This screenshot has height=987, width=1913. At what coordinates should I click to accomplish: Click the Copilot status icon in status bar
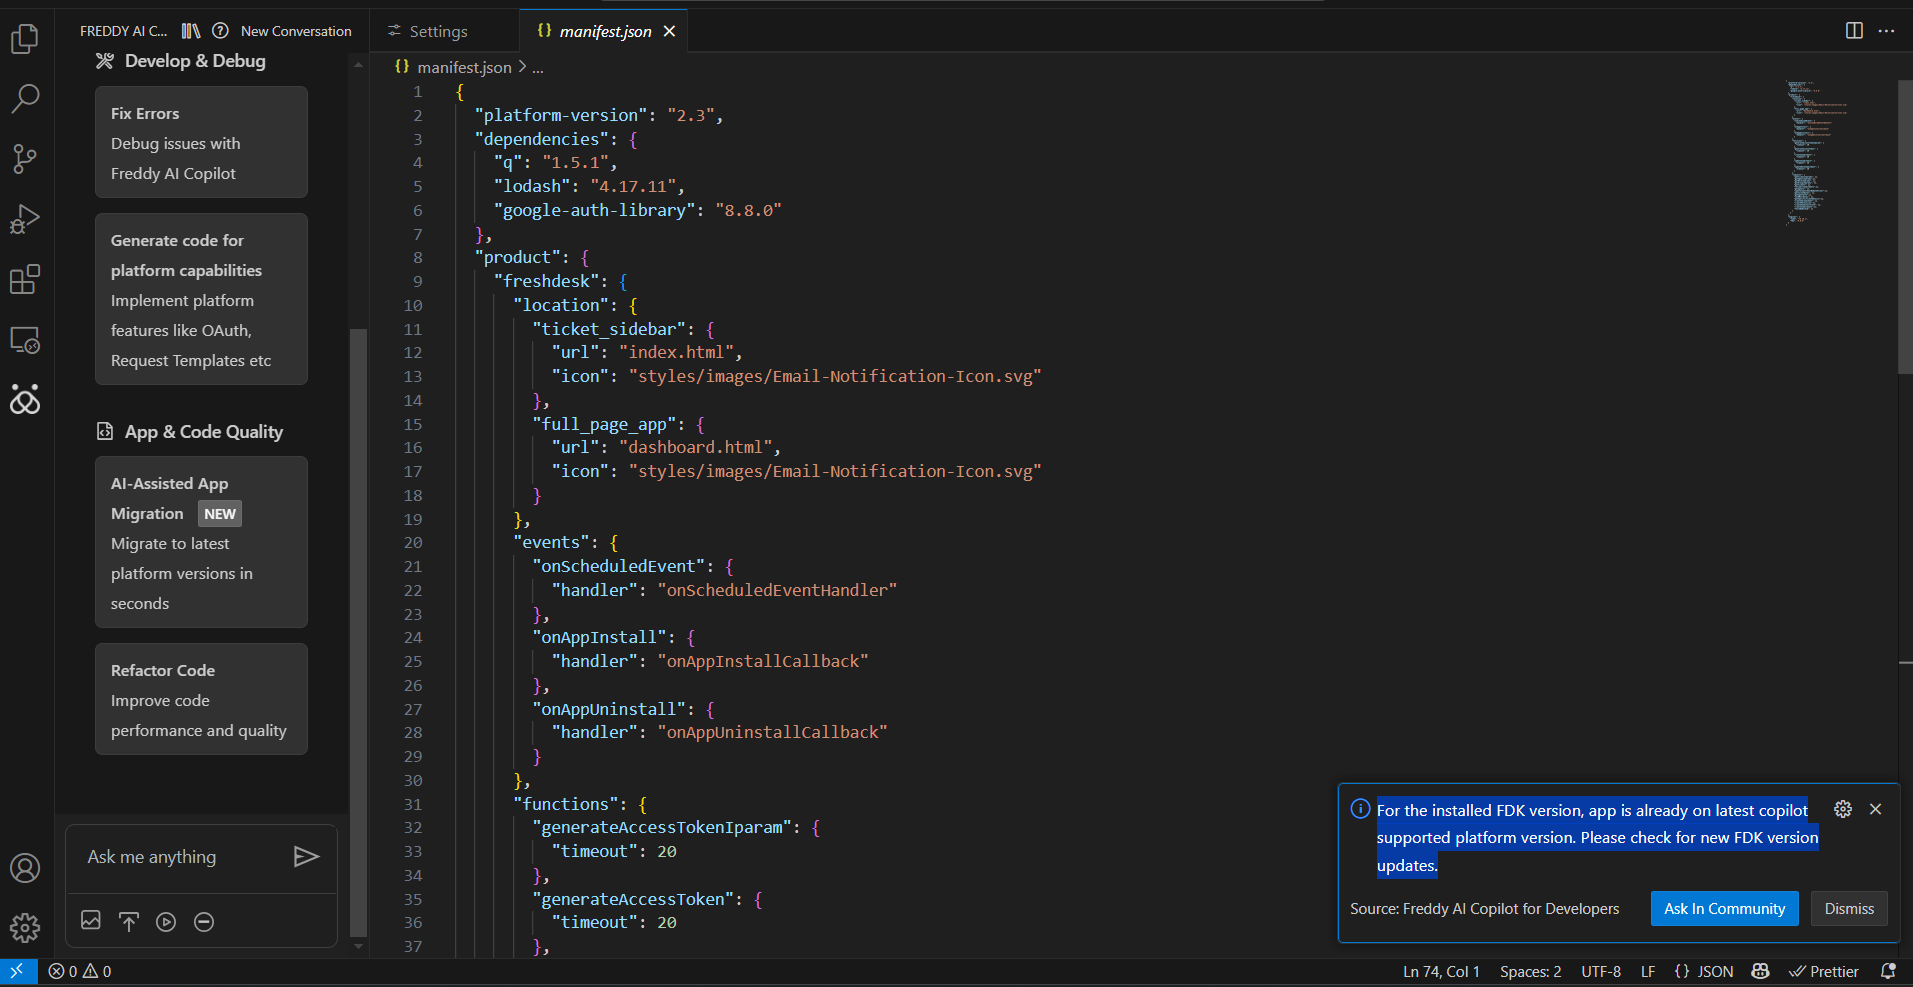pos(1761,971)
